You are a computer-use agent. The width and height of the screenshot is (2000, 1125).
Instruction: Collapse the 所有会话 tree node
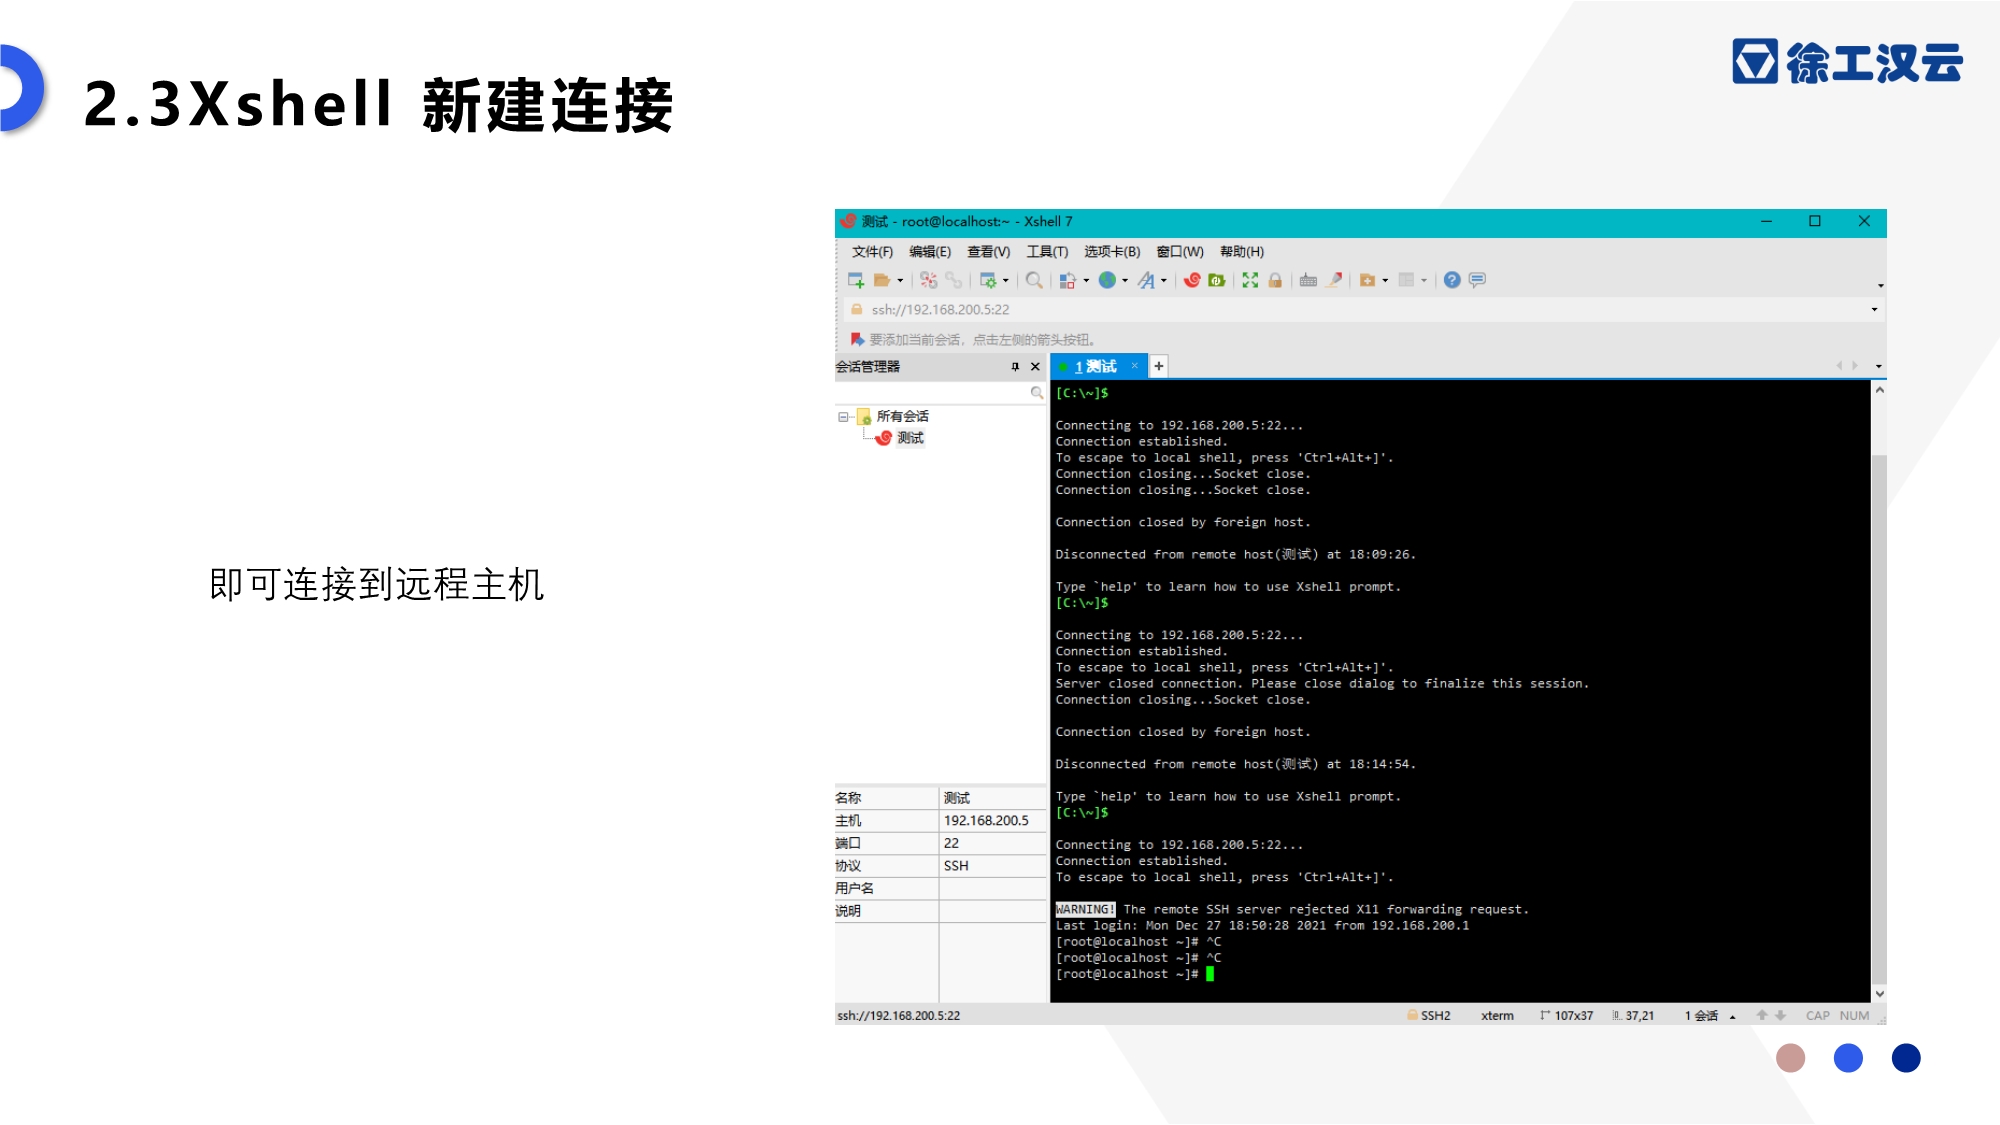coord(843,417)
